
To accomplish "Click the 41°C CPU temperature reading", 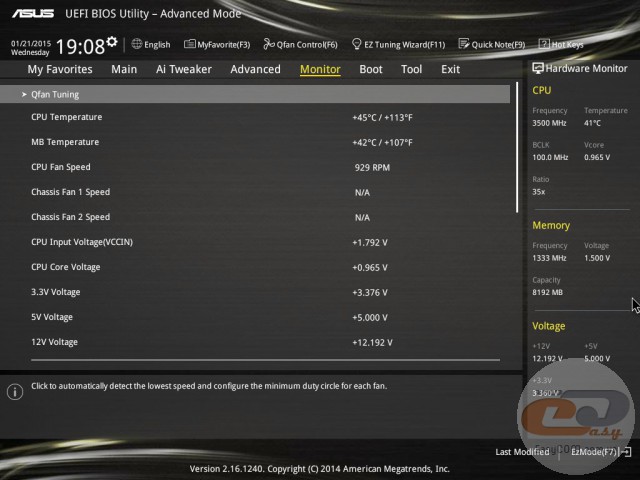I will [x=593, y=123].
